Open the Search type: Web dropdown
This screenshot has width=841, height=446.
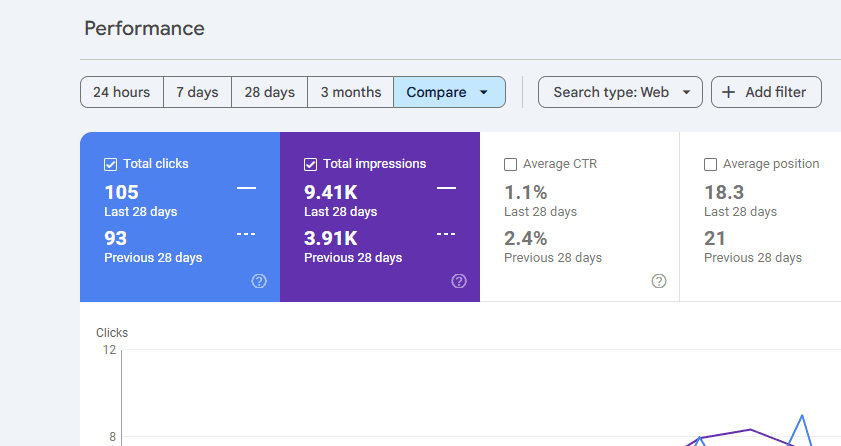(x=620, y=92)
